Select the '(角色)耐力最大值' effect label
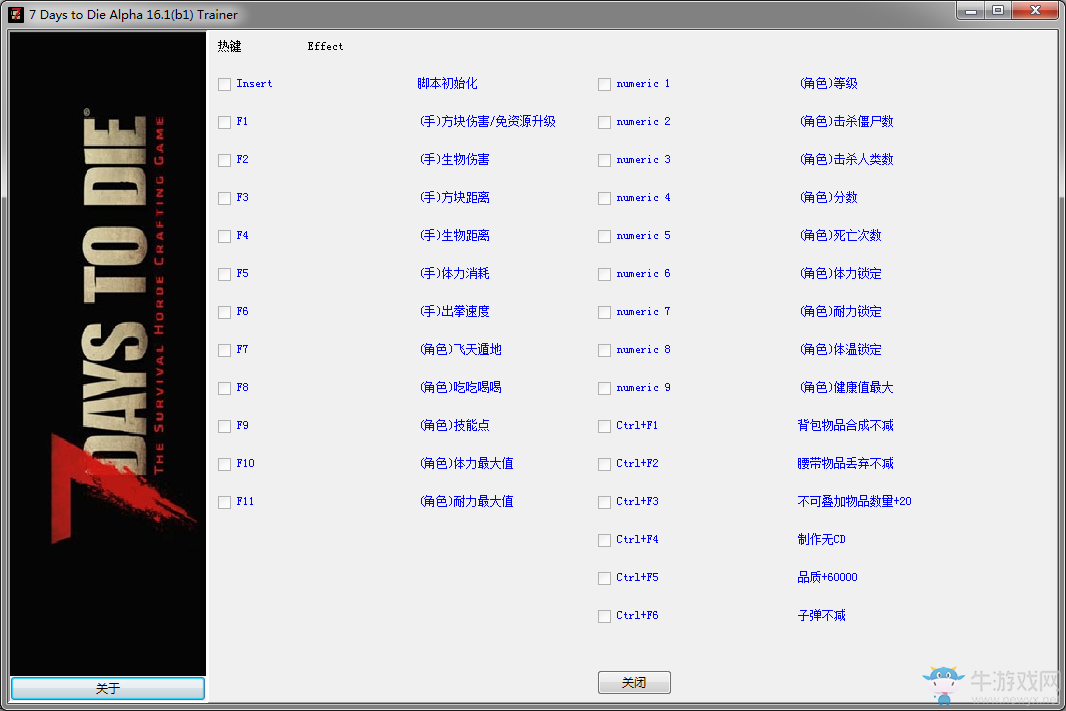 pyautogui.click(x=466, y=502)
